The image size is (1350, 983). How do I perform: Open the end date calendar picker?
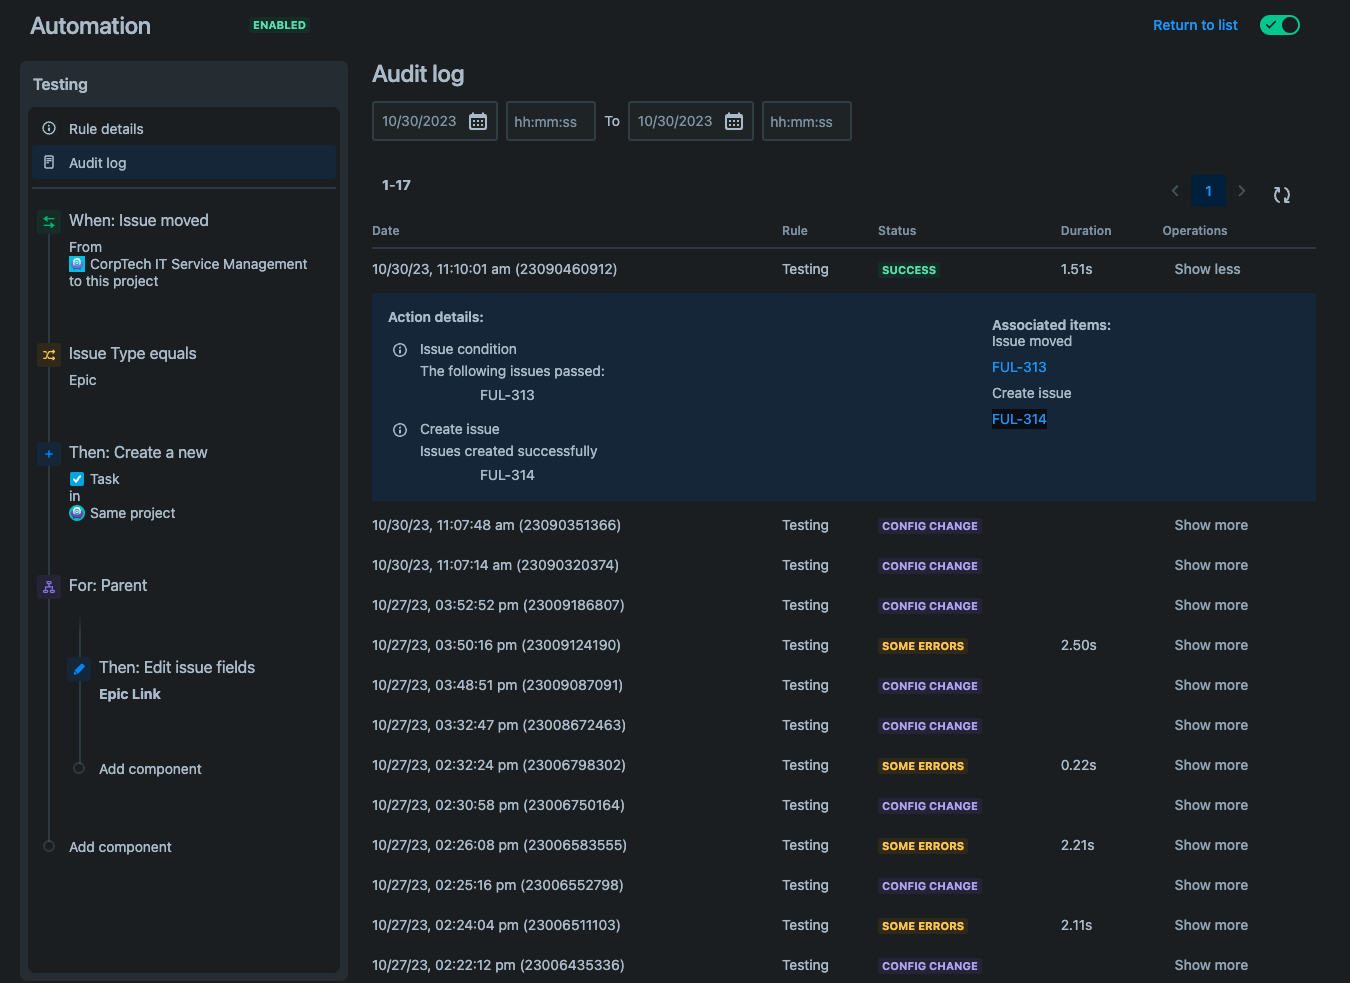coord(734,120)
